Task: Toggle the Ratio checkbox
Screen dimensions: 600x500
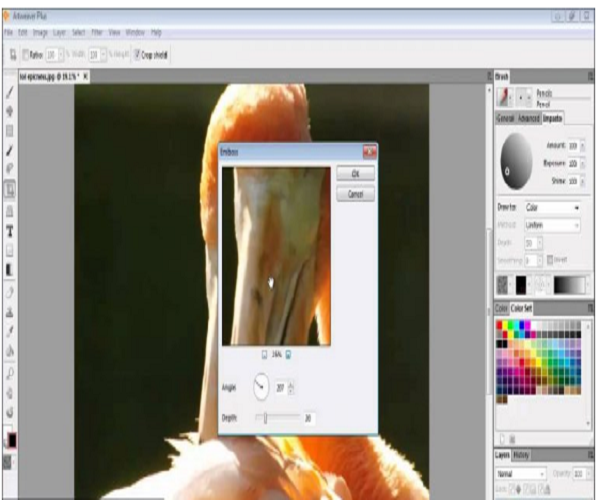Action: 25,55
